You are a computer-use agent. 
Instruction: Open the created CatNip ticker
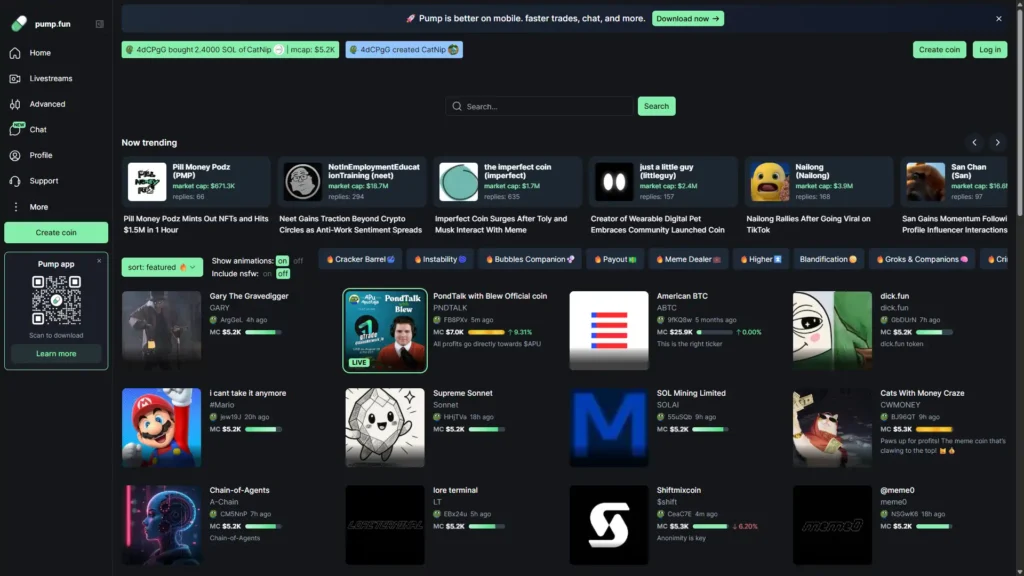(404, 50)
